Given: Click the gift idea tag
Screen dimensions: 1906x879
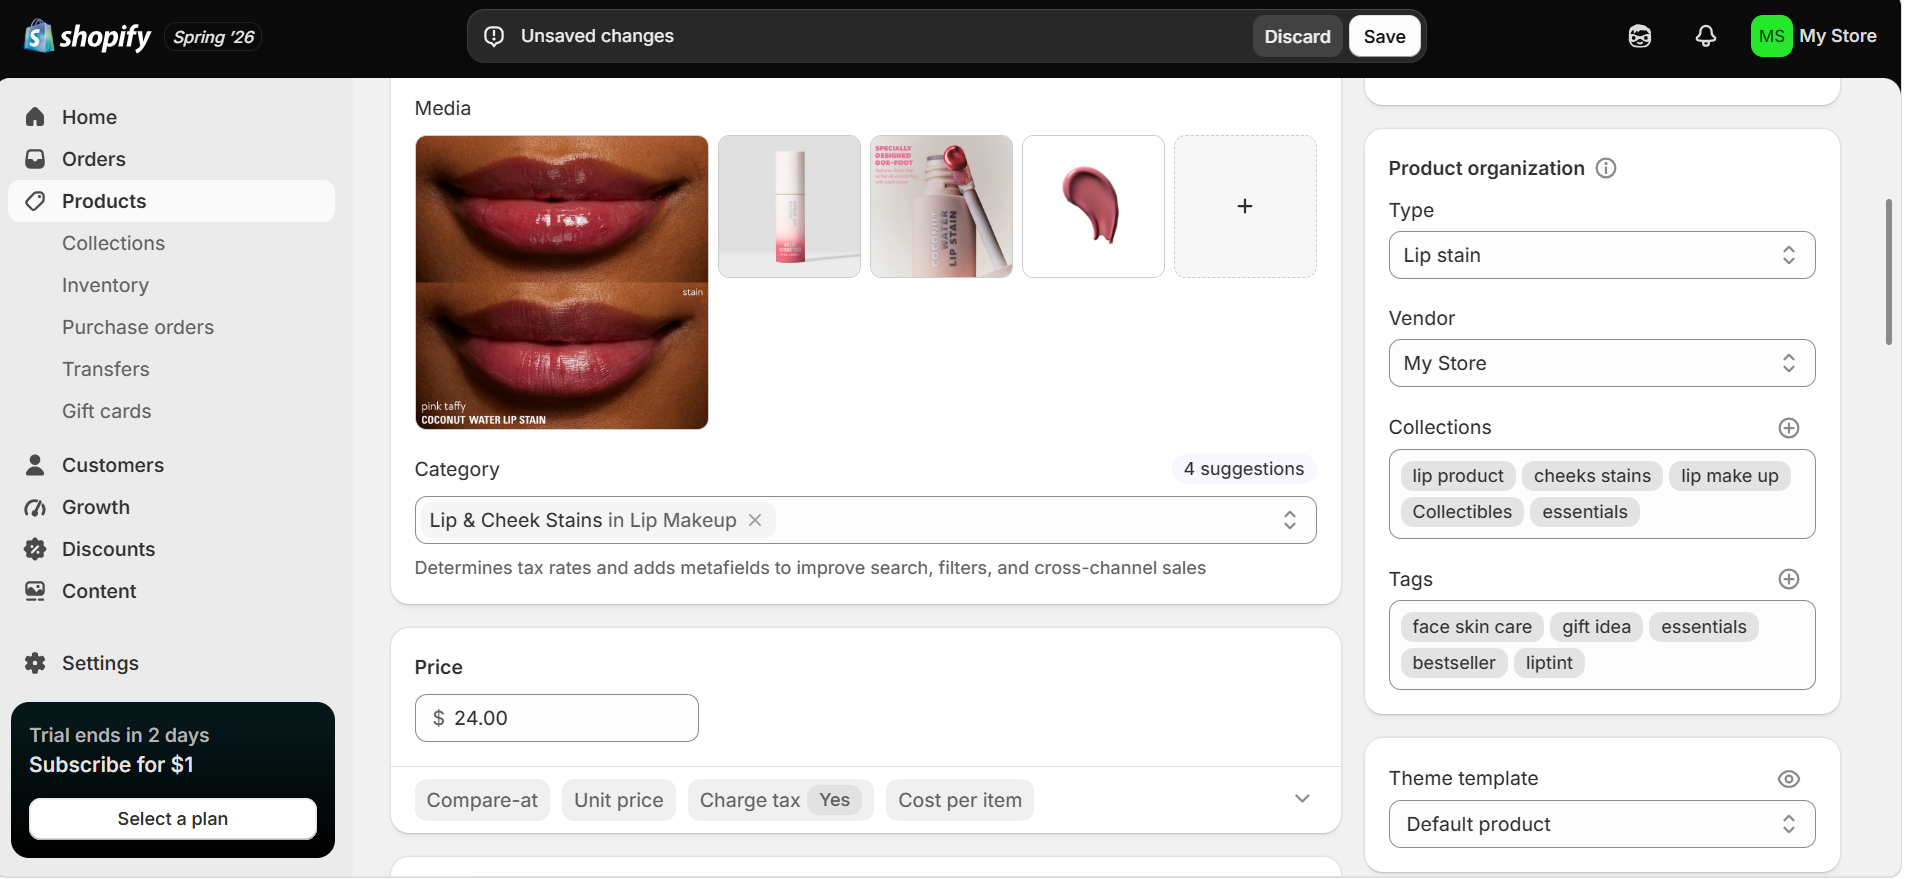Looking at the screenshot, I should [1596, 627].
